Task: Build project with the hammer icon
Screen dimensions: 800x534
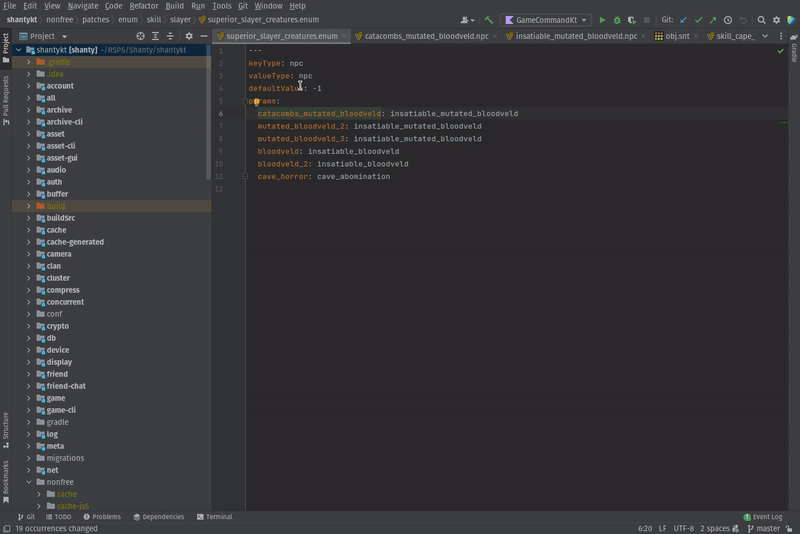Action: pos(489,20)
